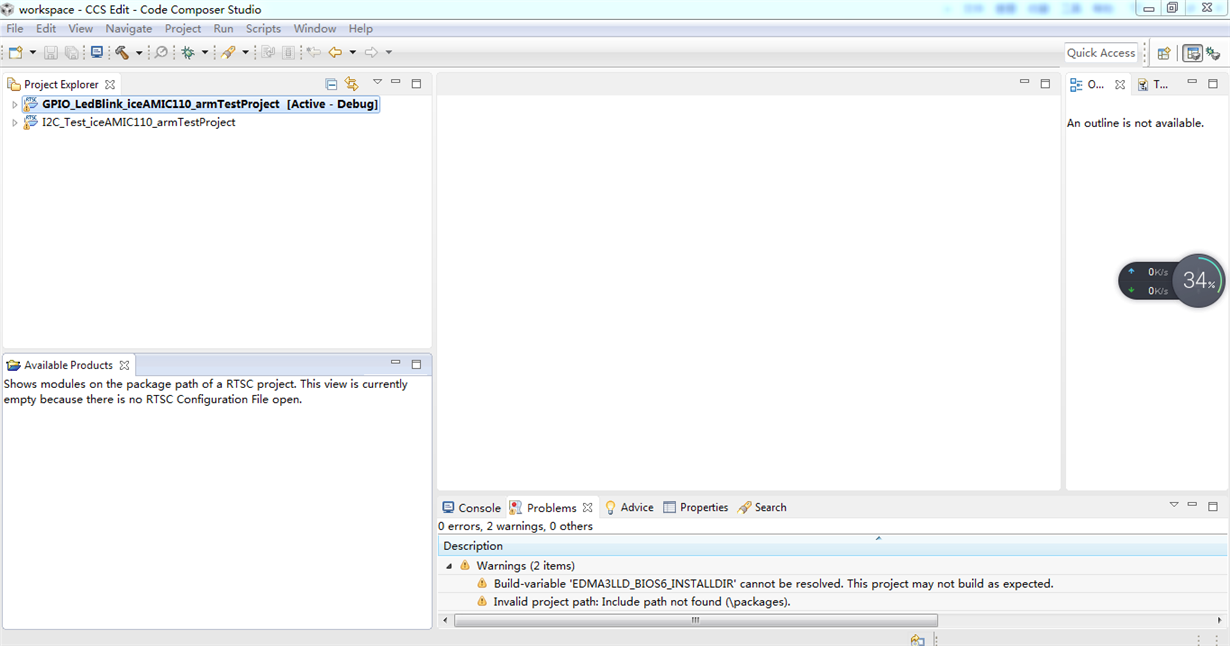Screen dimensions: 1230x646
Task: Close the Problems tab
Action: 588,508
